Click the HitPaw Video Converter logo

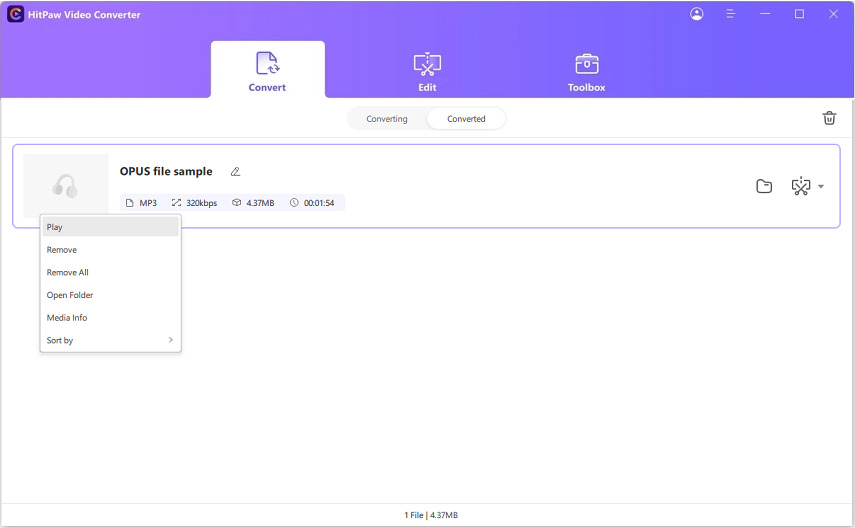pos(15,14)
